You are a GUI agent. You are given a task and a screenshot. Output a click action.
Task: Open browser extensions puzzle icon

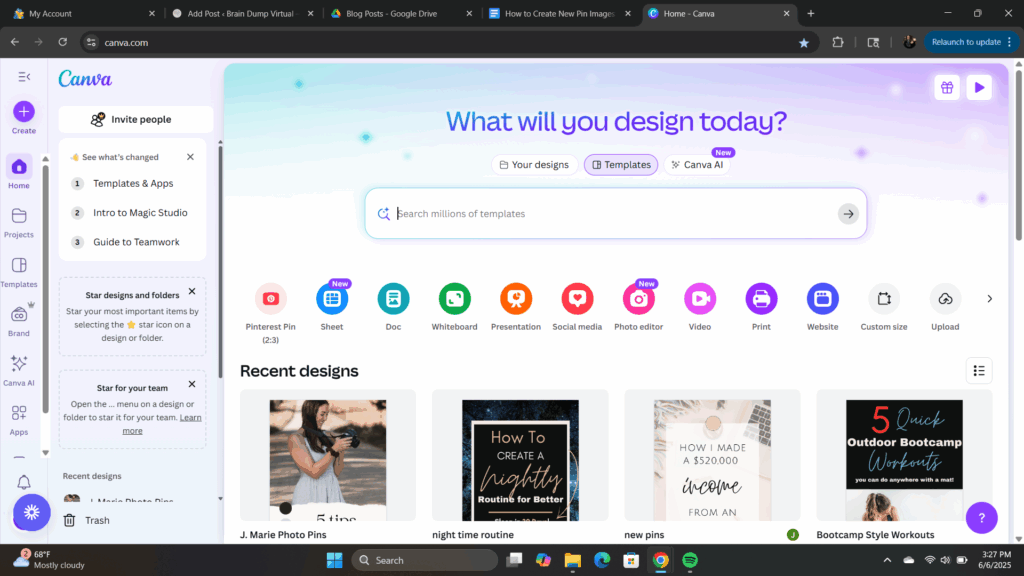[x=838, y=42]
